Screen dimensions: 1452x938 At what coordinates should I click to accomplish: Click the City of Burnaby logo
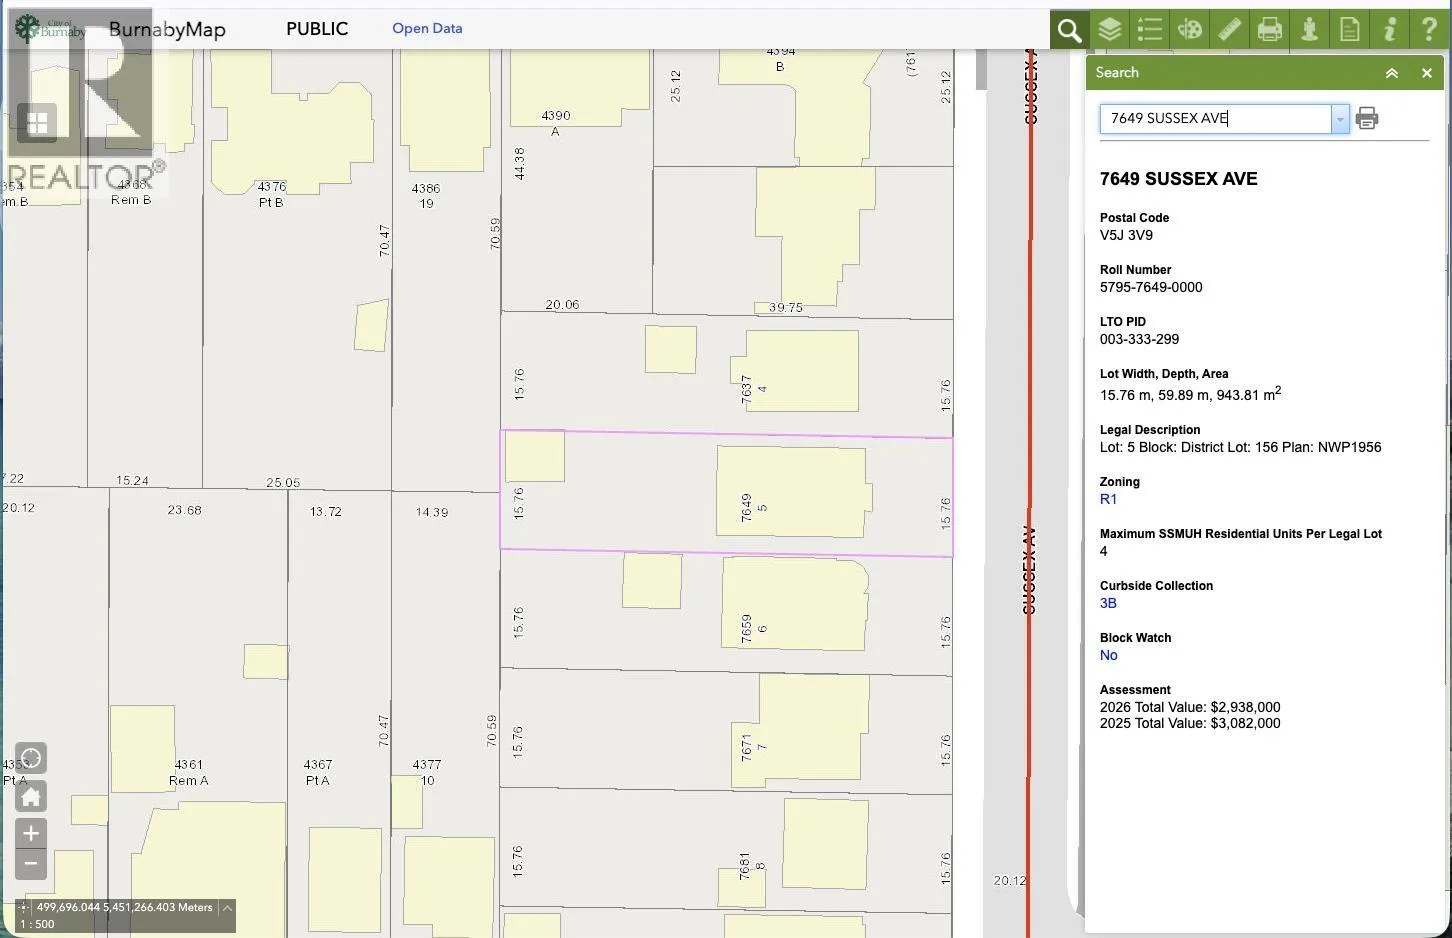click(51, 28)
